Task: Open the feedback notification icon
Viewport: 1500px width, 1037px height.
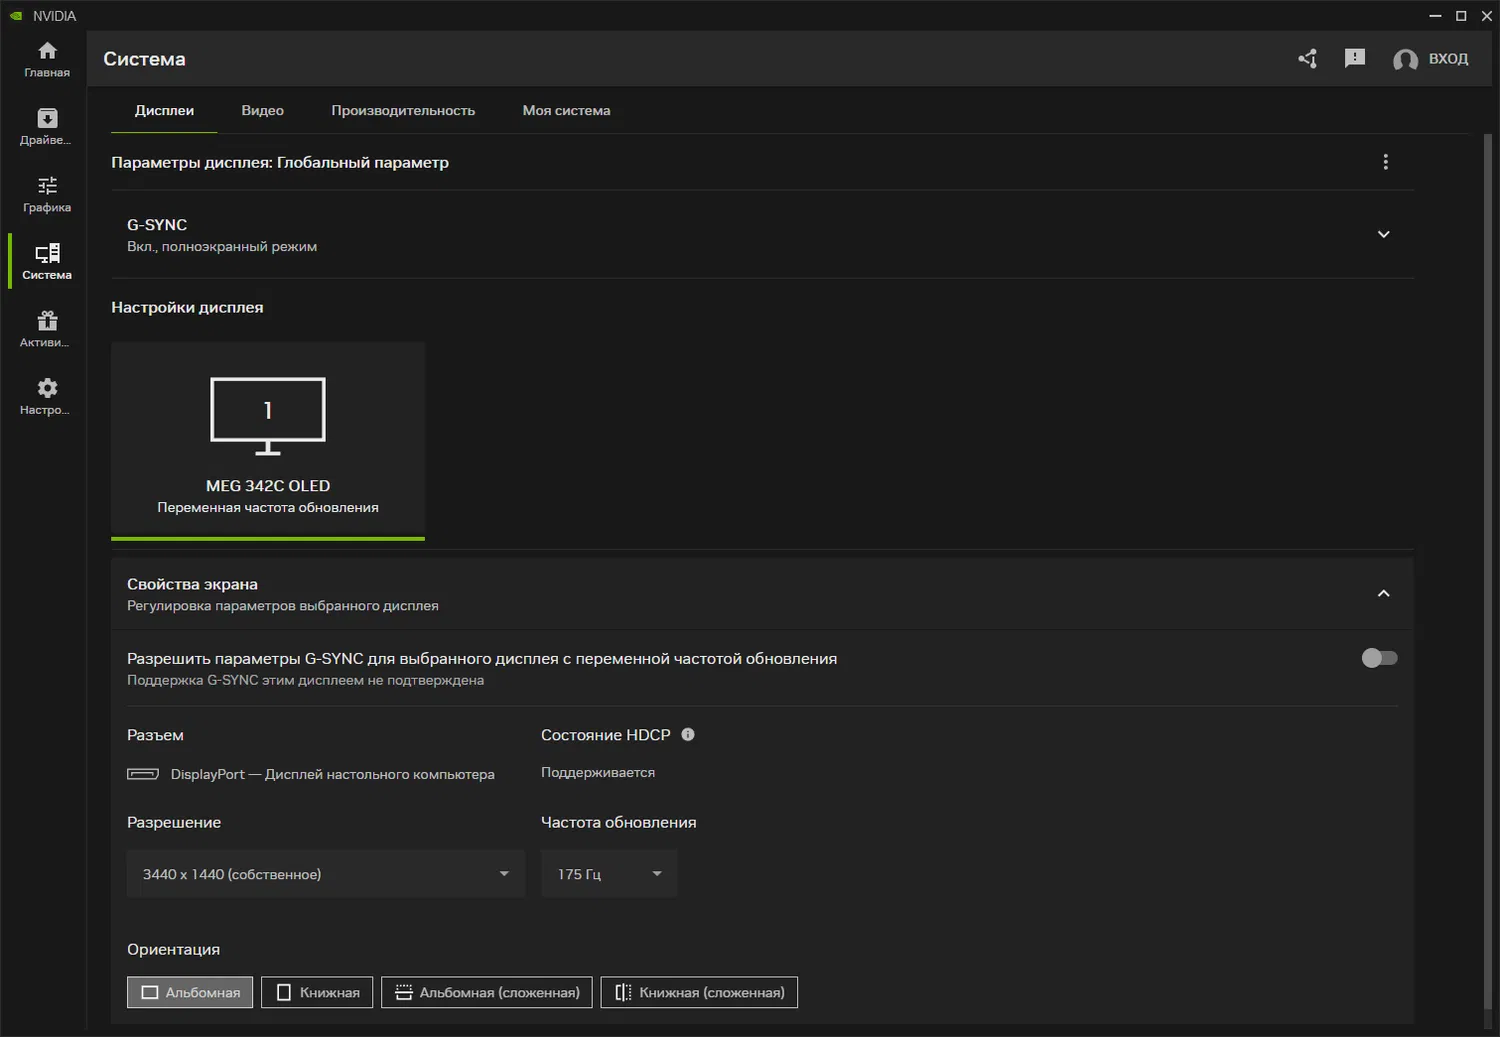Action: (1355, 59)
